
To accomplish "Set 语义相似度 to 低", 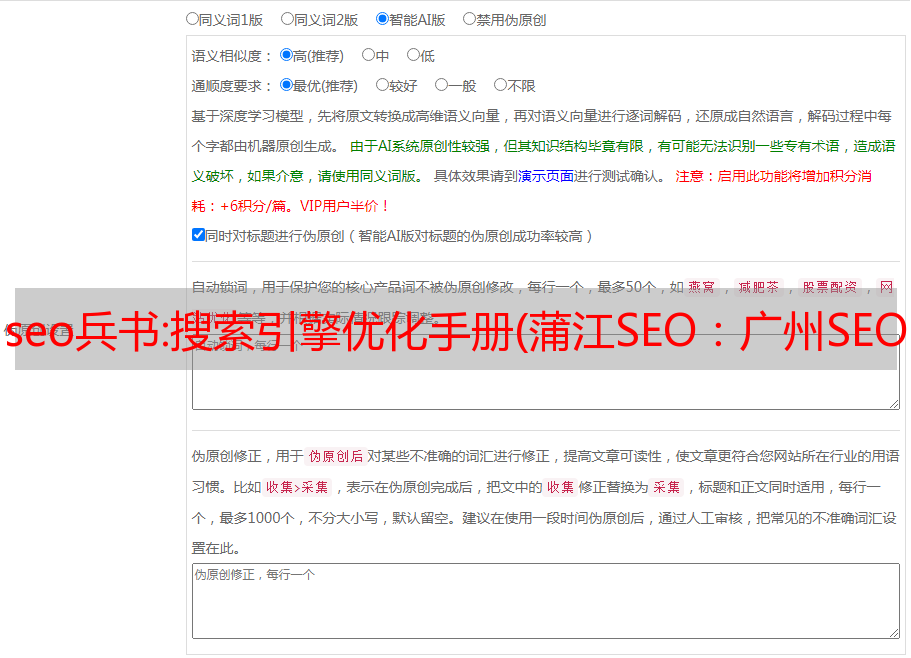I will [x=413, y=55].
